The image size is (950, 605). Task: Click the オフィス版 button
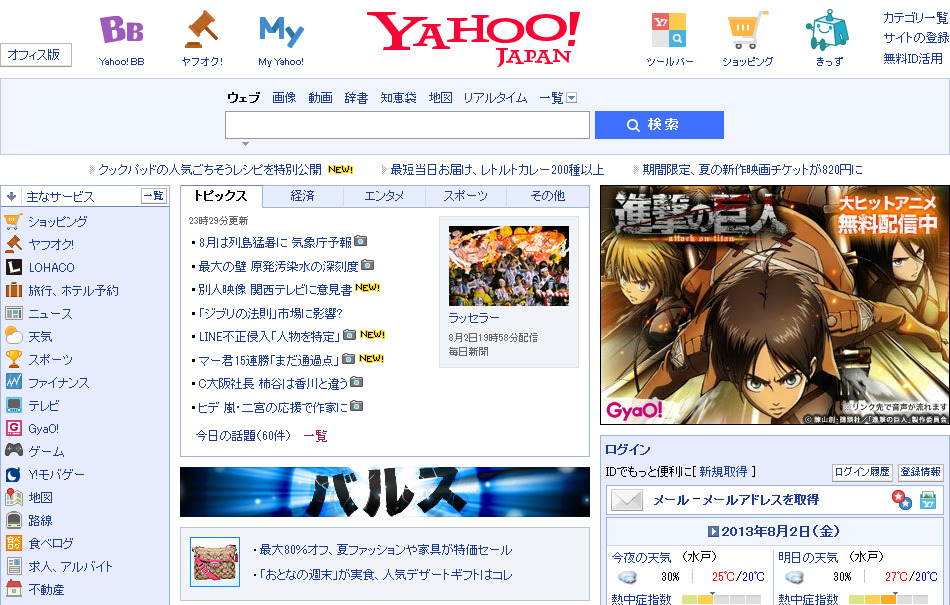pos(36,55)
